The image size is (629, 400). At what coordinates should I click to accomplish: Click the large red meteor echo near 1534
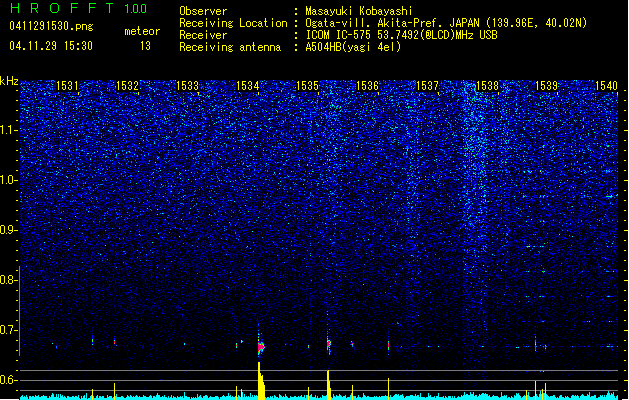pyautogui.click(x=261, y=346)
